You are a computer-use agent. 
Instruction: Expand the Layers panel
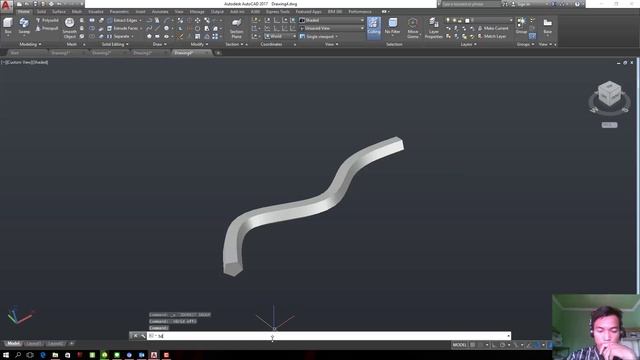[468, 44]
